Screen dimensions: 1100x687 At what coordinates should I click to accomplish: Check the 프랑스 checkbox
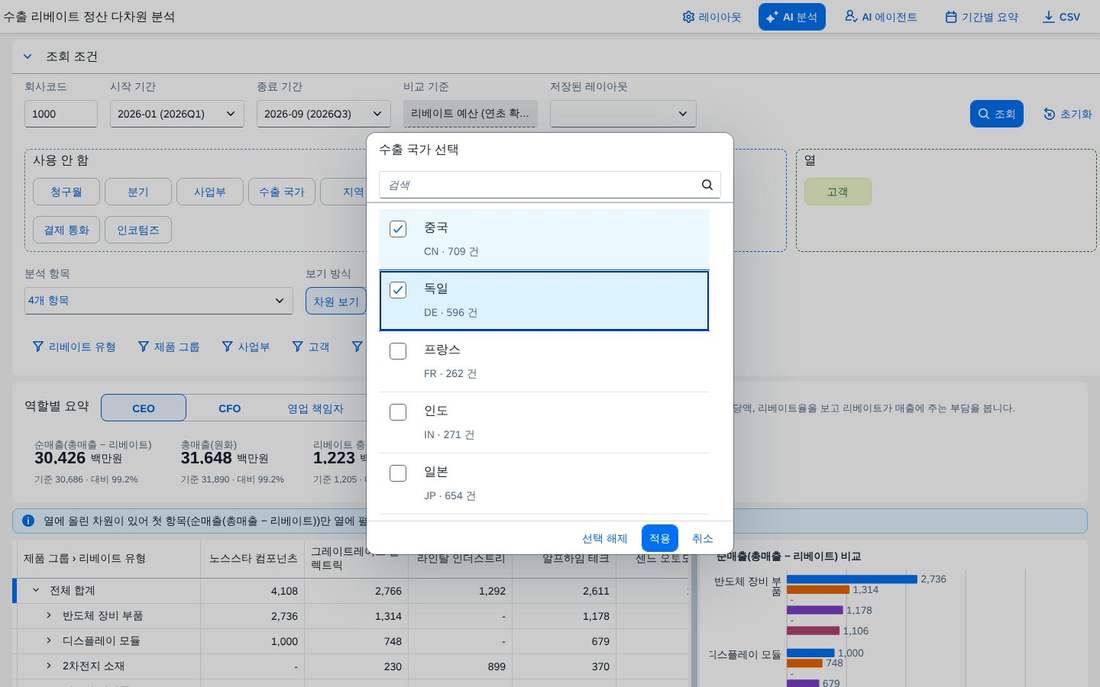coord(398,351)
